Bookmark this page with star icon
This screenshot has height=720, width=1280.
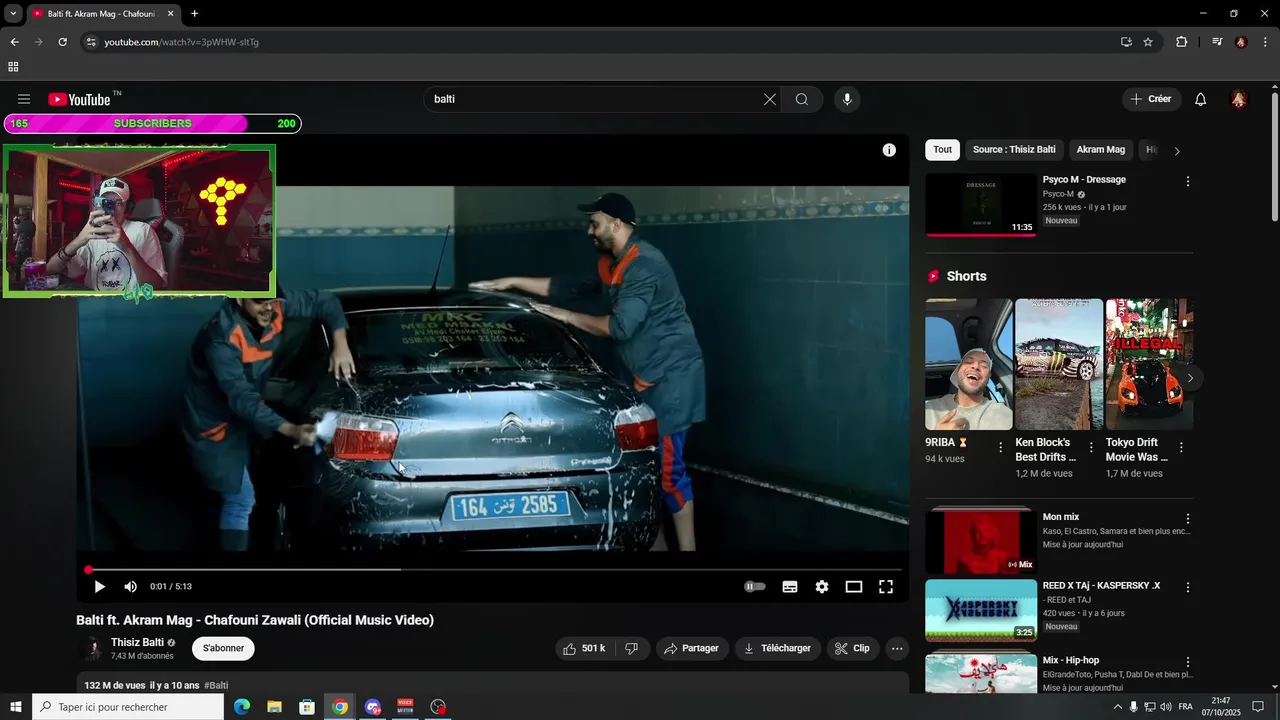click(x=1148, y=42)
